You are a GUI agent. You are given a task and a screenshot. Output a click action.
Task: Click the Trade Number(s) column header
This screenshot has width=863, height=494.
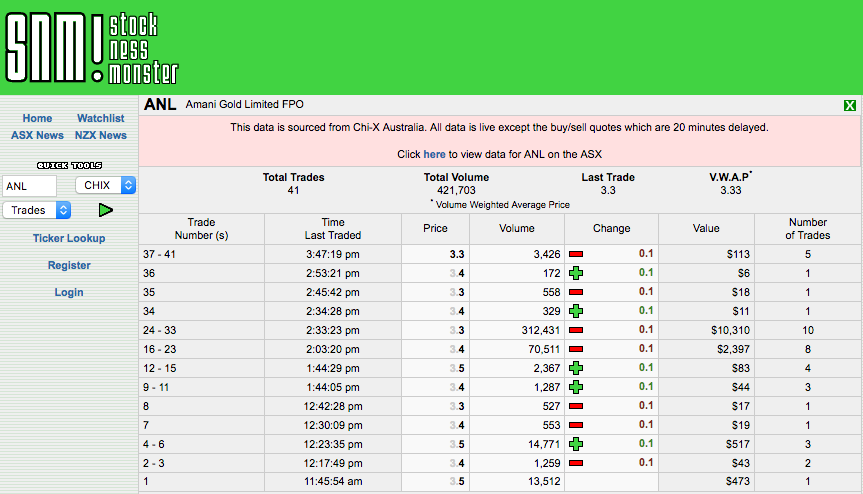(201, 229)
